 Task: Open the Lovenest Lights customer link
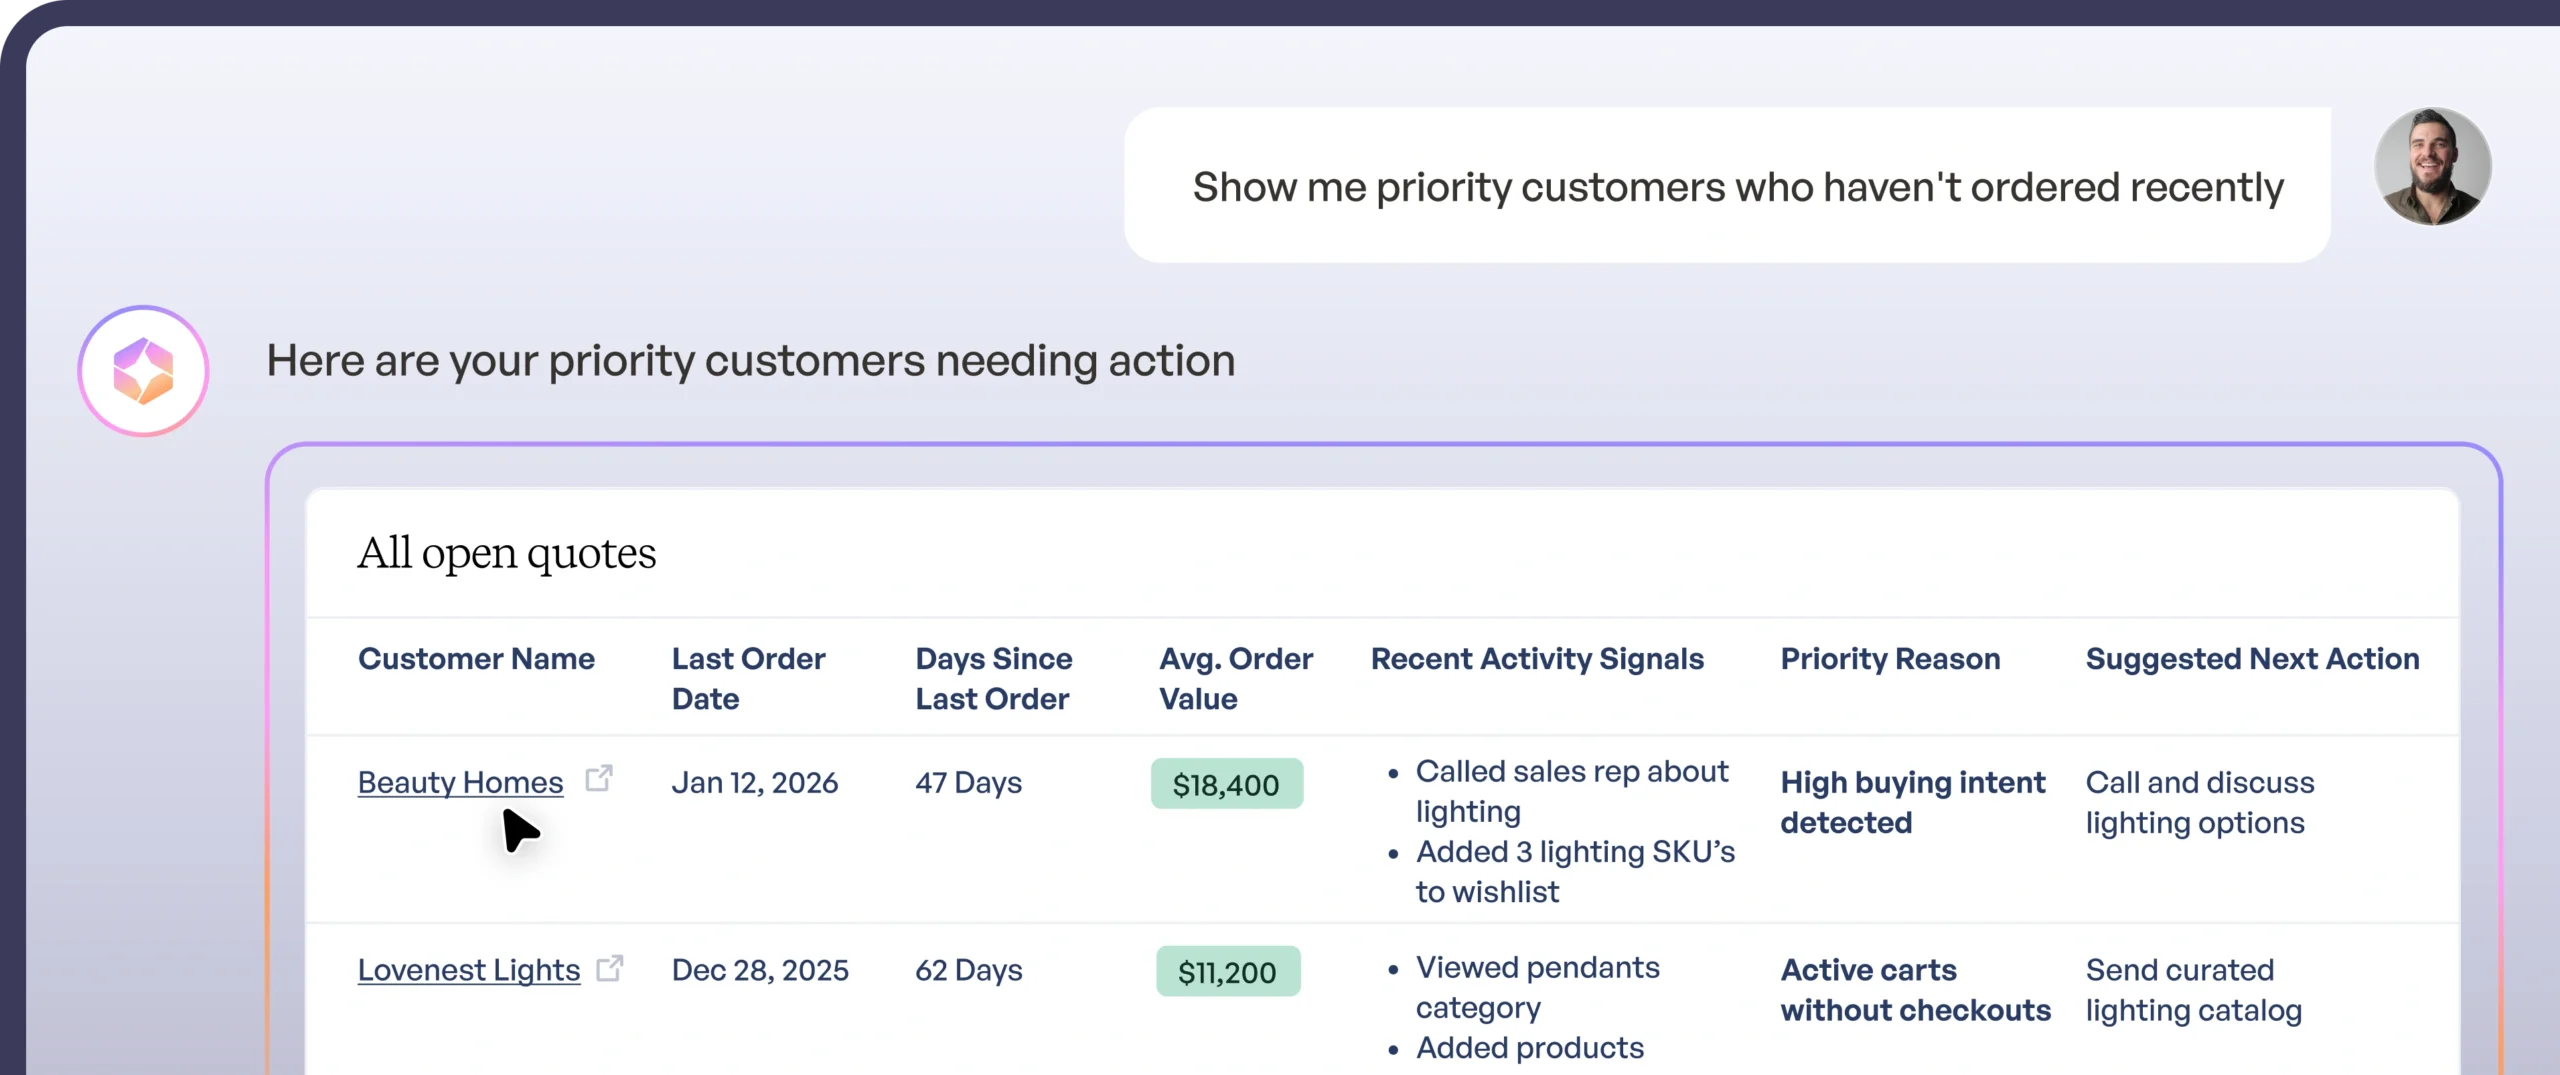tap(468, 970)
